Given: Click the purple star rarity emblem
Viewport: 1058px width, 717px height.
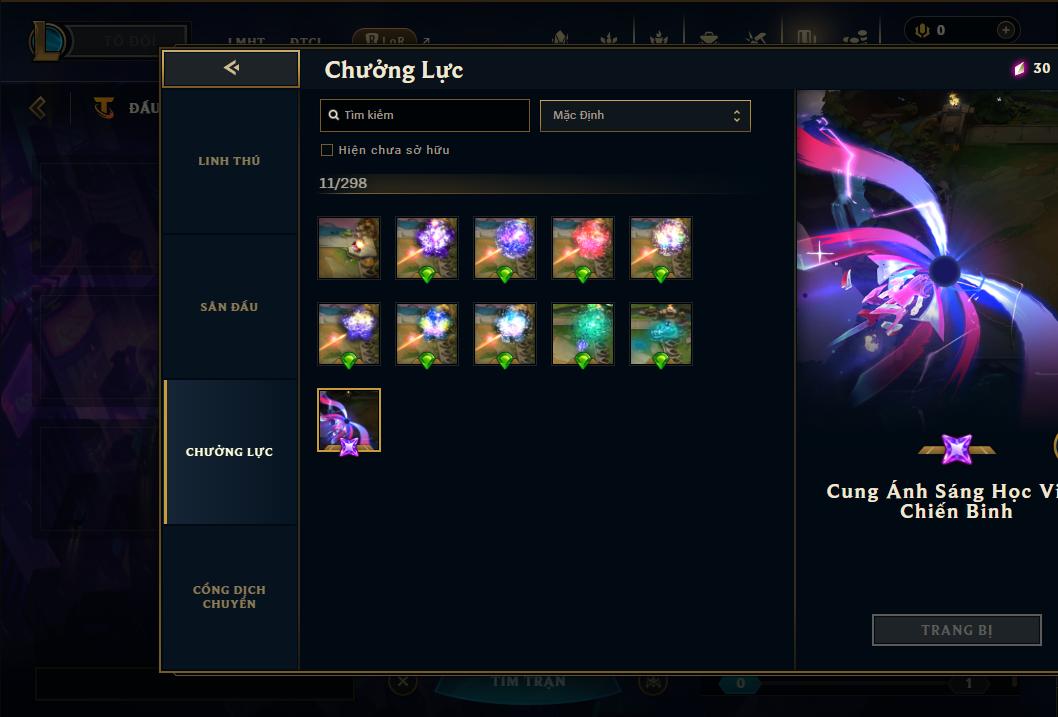Looking at the screenshot, I should pyautogui.click(x=957, y=449).
